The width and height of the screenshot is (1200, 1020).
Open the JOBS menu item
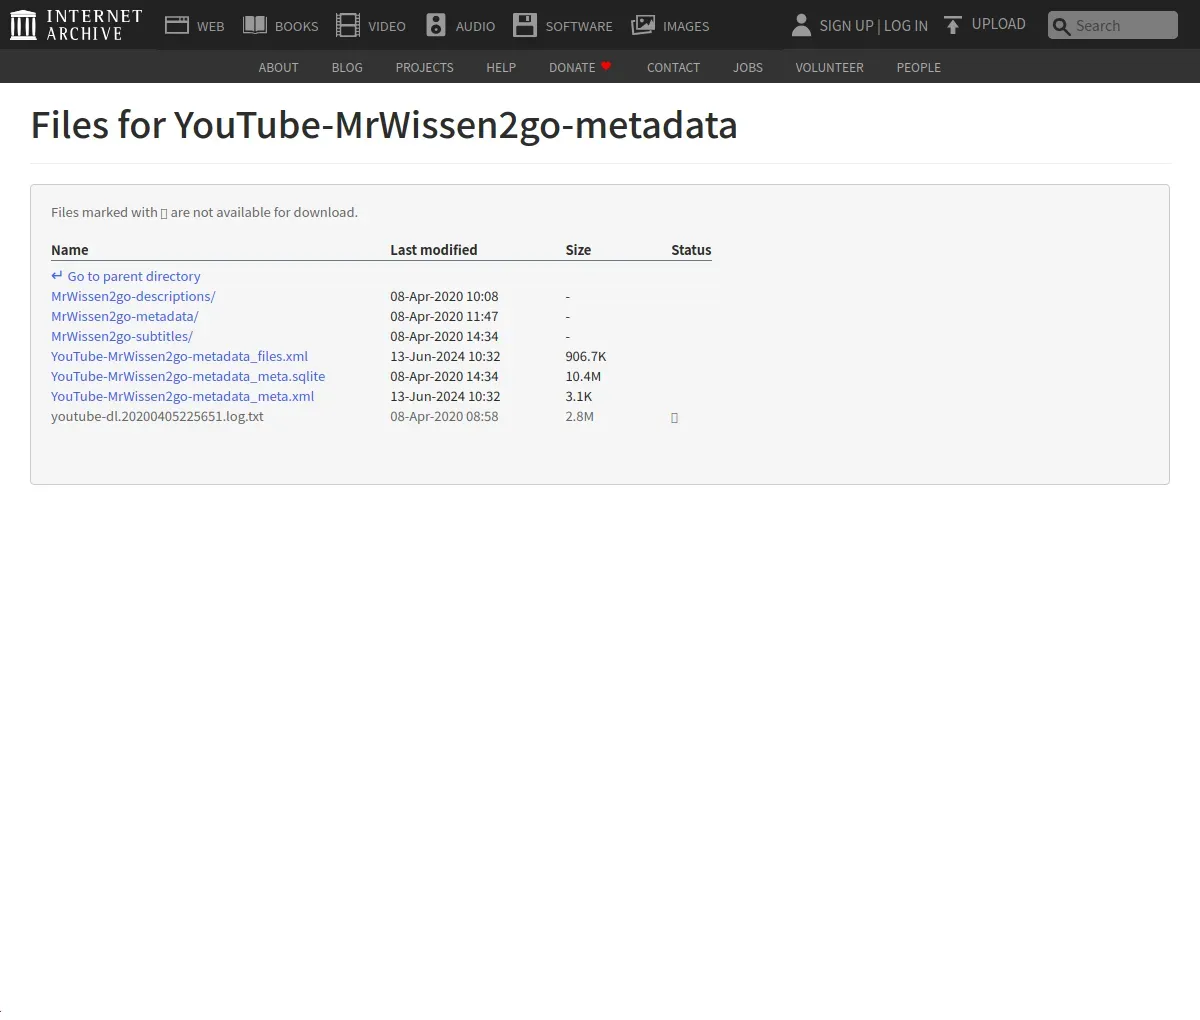coord(748,67)
